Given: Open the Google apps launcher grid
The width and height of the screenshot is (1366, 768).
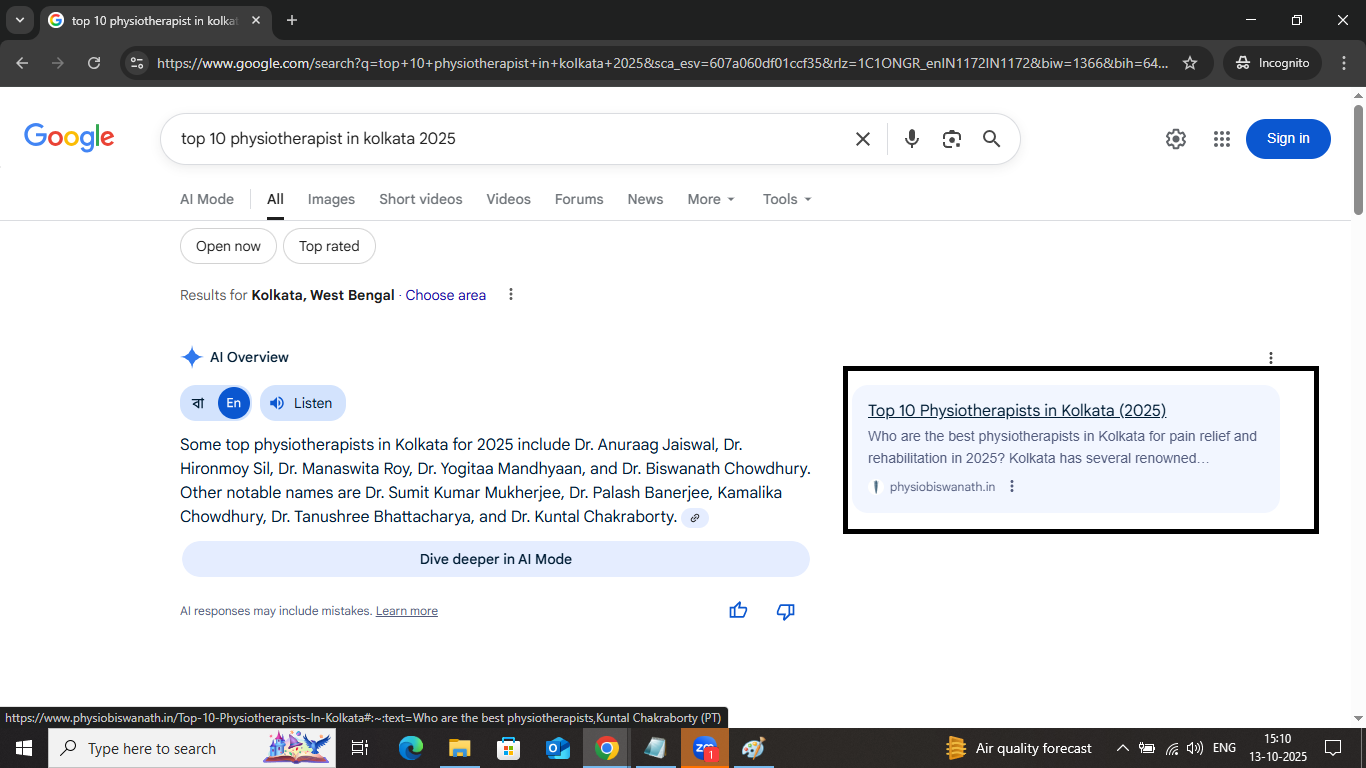Looking at the screenshot, I should pos(1221,139).
